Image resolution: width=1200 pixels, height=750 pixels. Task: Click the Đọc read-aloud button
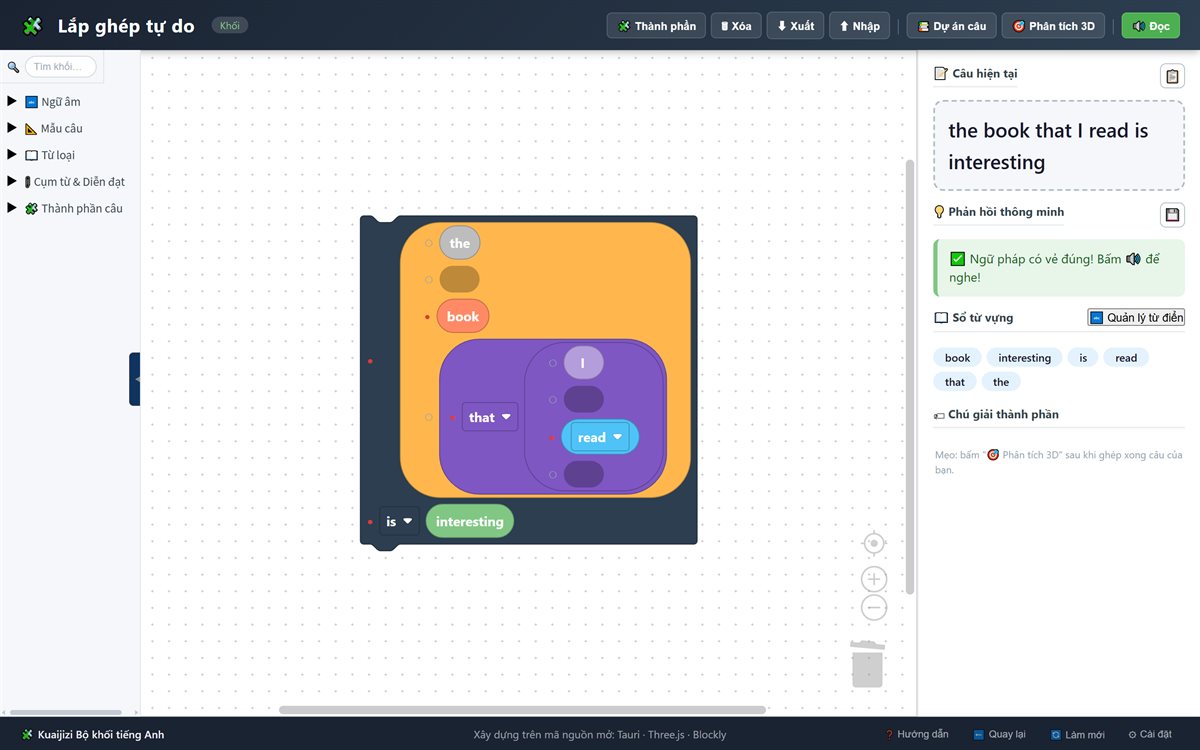(1151, 26)
